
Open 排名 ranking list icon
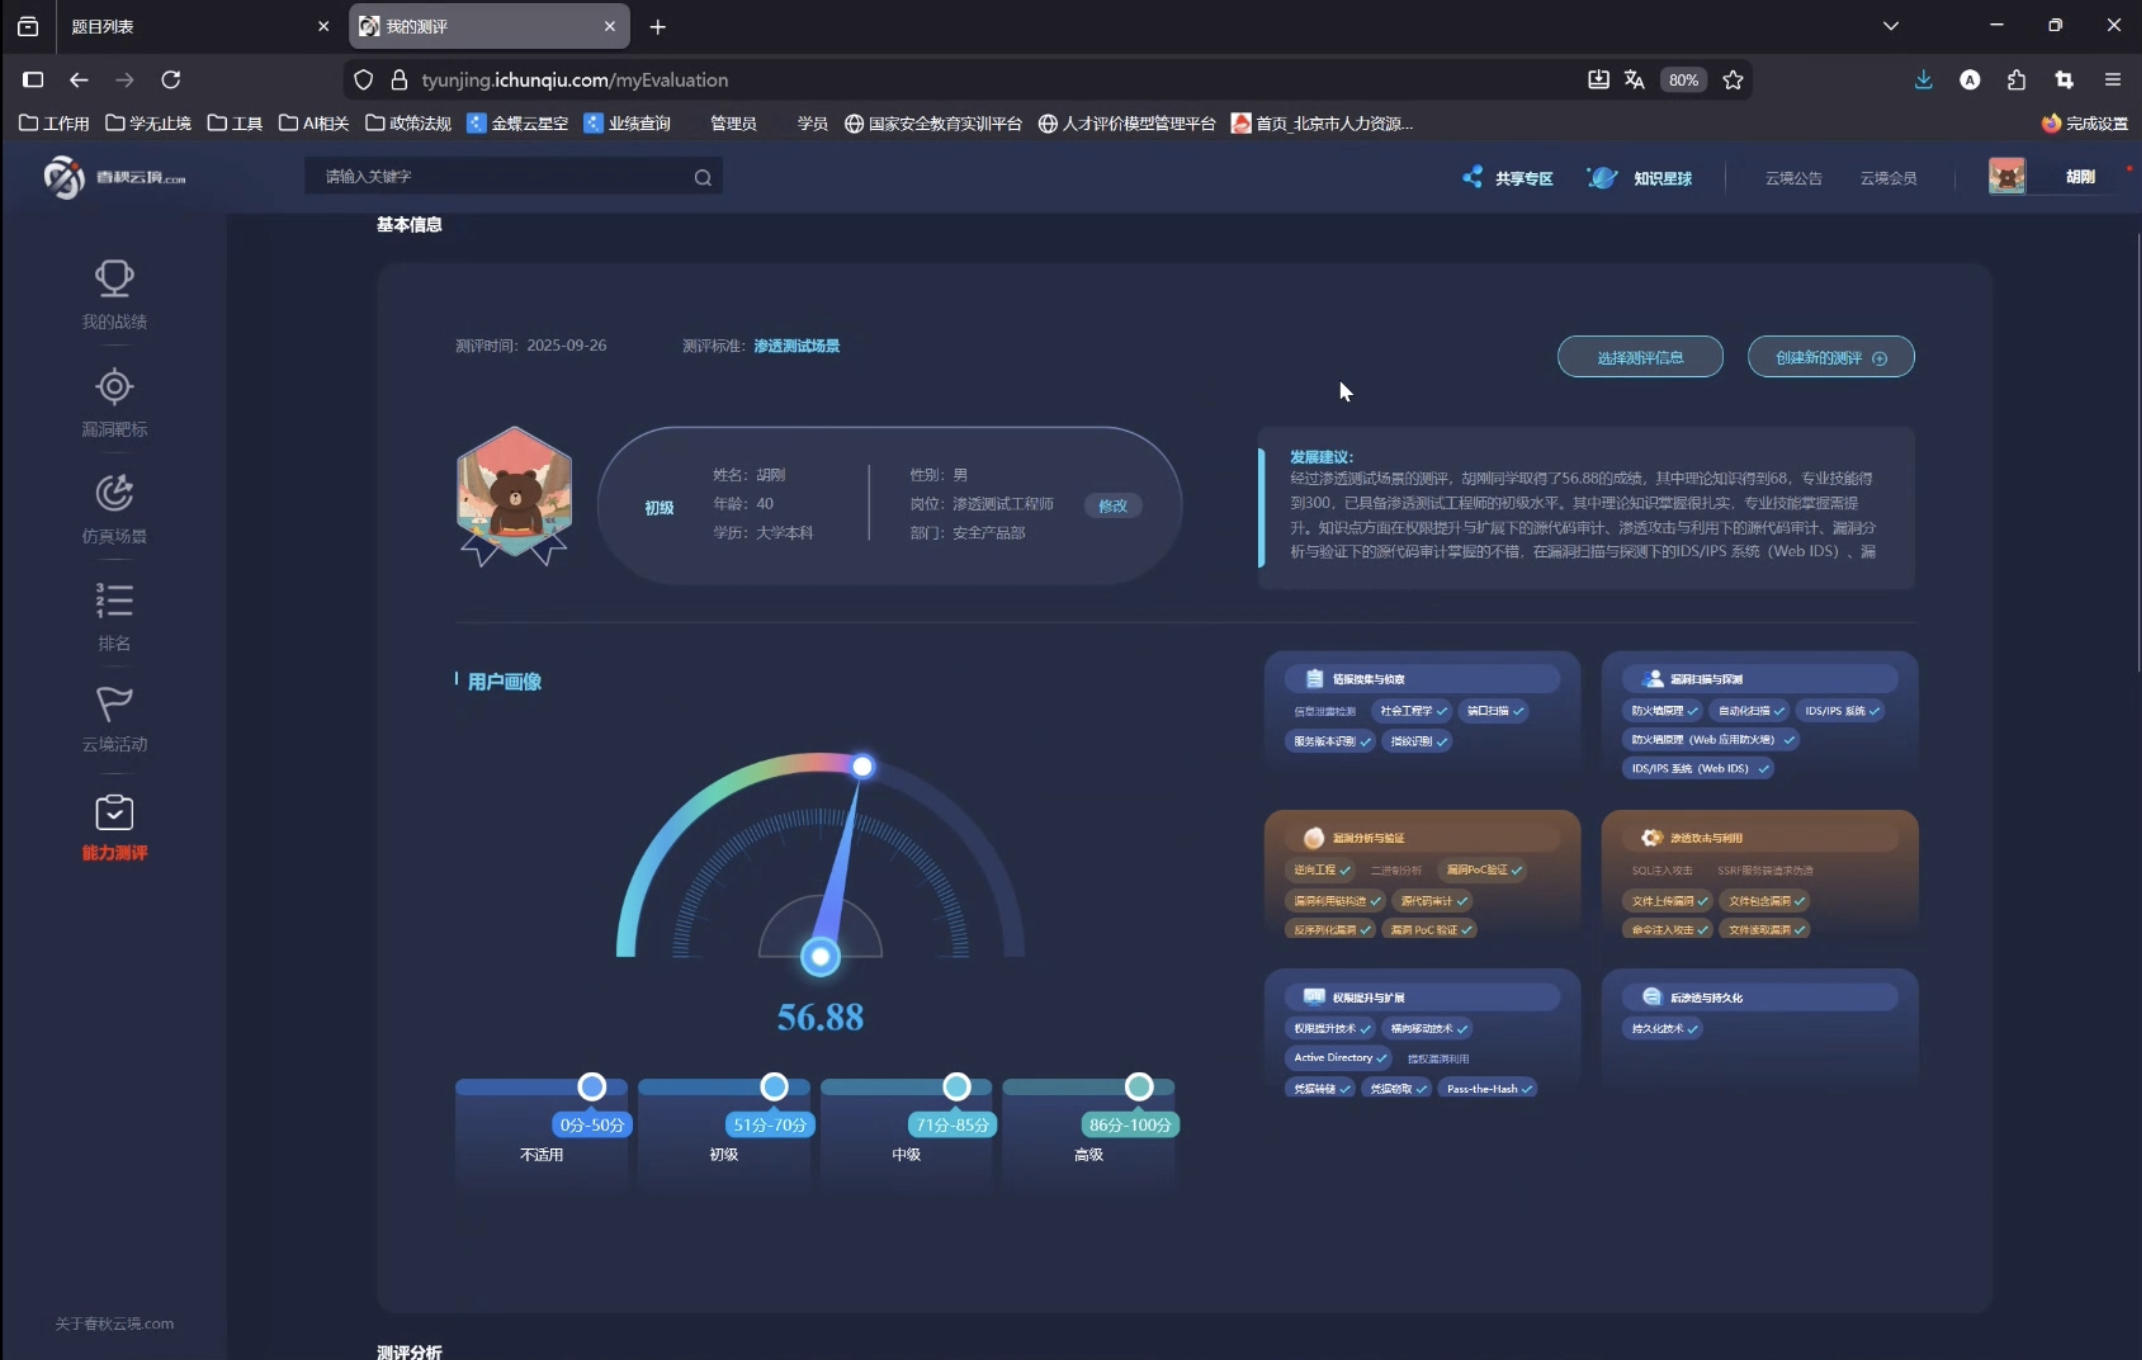[114, 600]
